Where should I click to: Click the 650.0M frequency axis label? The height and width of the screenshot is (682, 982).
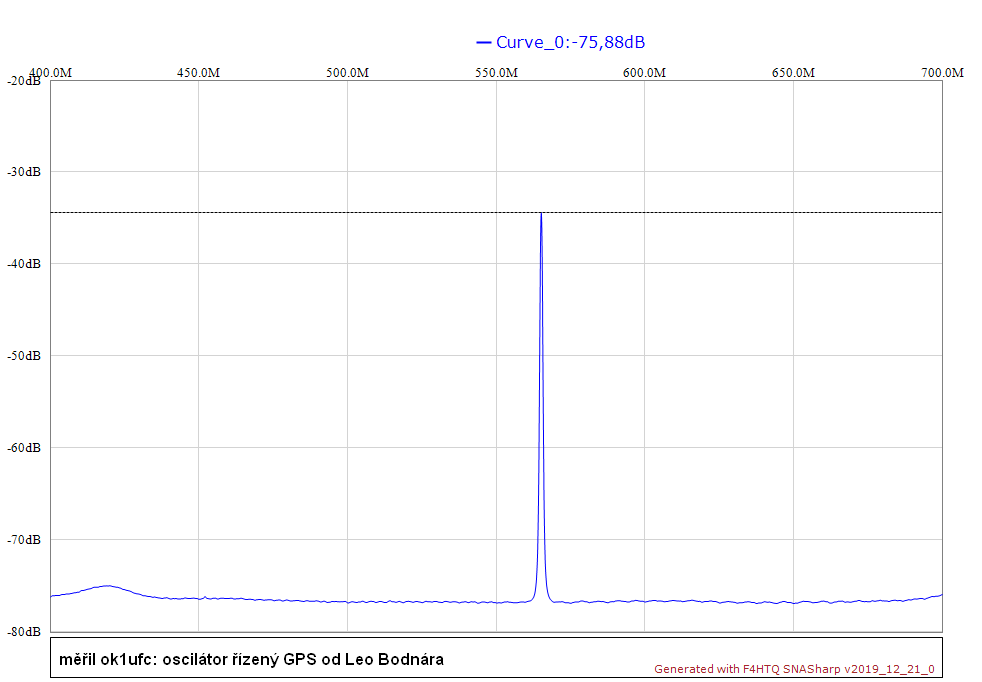[x=793, y=73]
